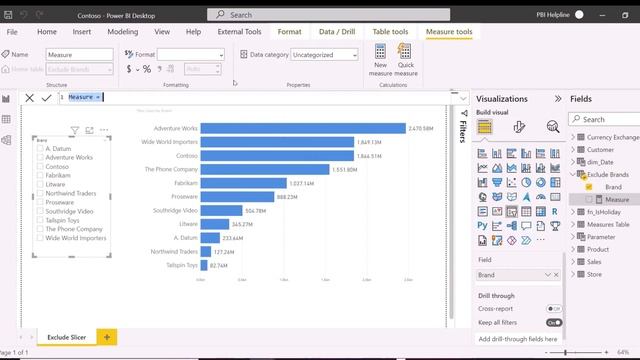Check Contoso in the slicer

point(40,167)
